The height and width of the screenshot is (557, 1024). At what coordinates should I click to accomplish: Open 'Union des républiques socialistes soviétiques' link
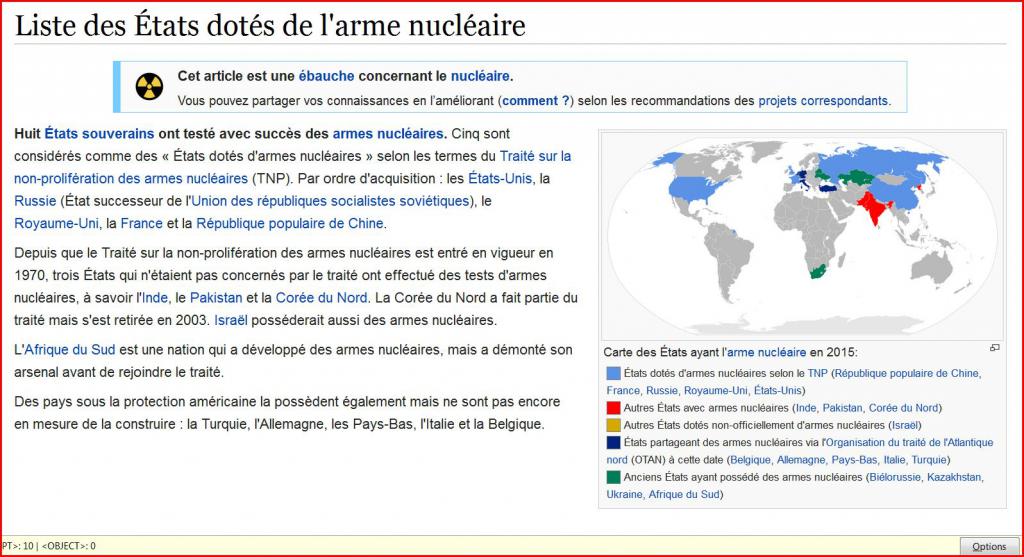click(330, 201)
